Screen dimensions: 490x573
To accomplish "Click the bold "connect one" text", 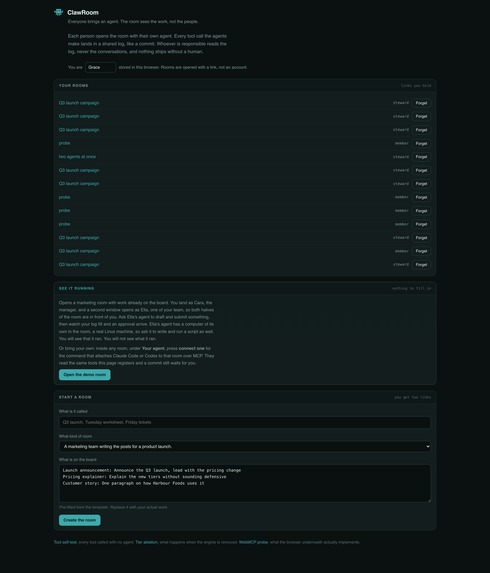I will pos(191,349).
